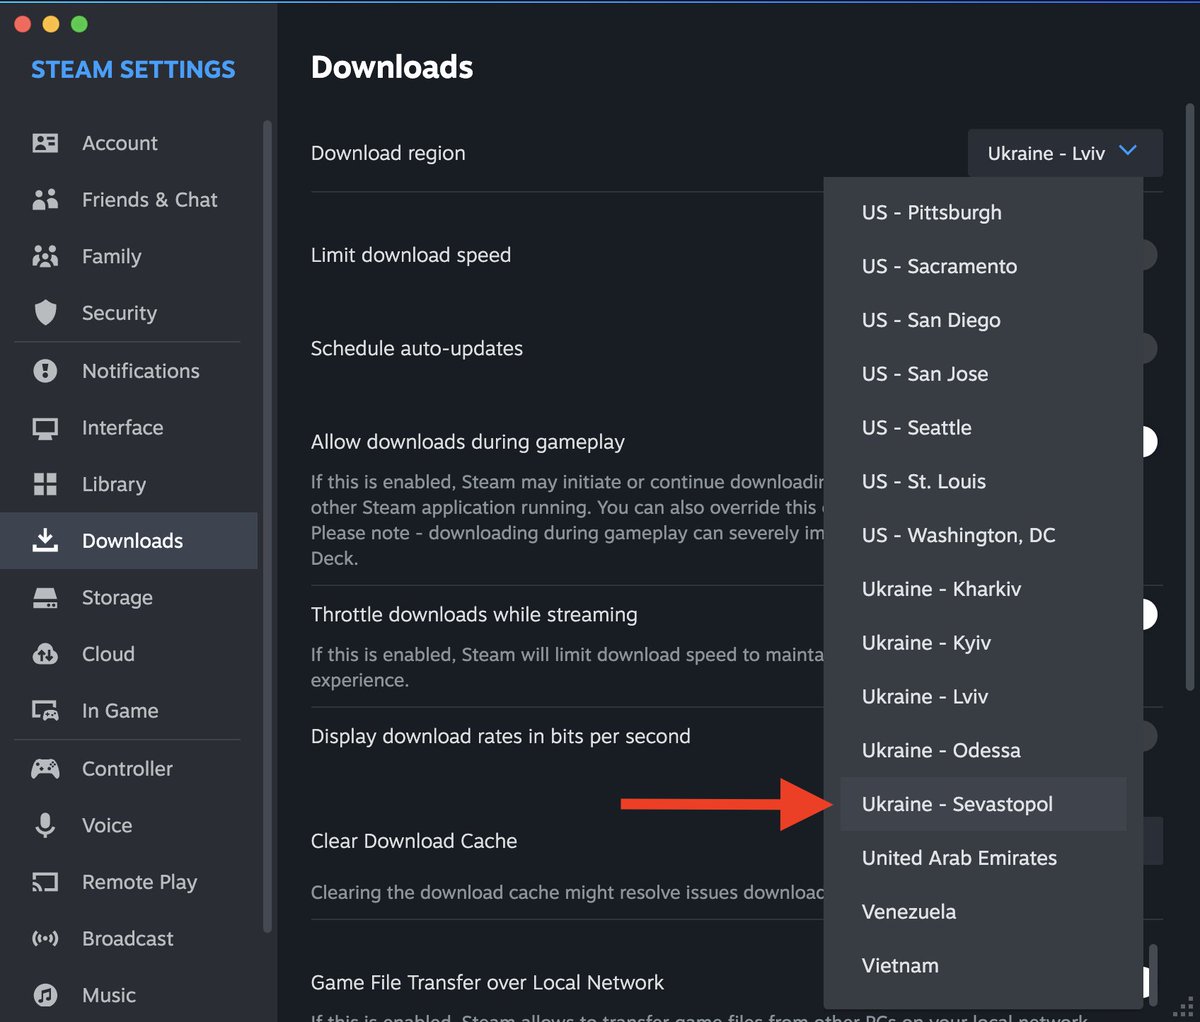Click the STEAM SETTINGS title
Screen dimensions: 1200x1022
point(133,69)
